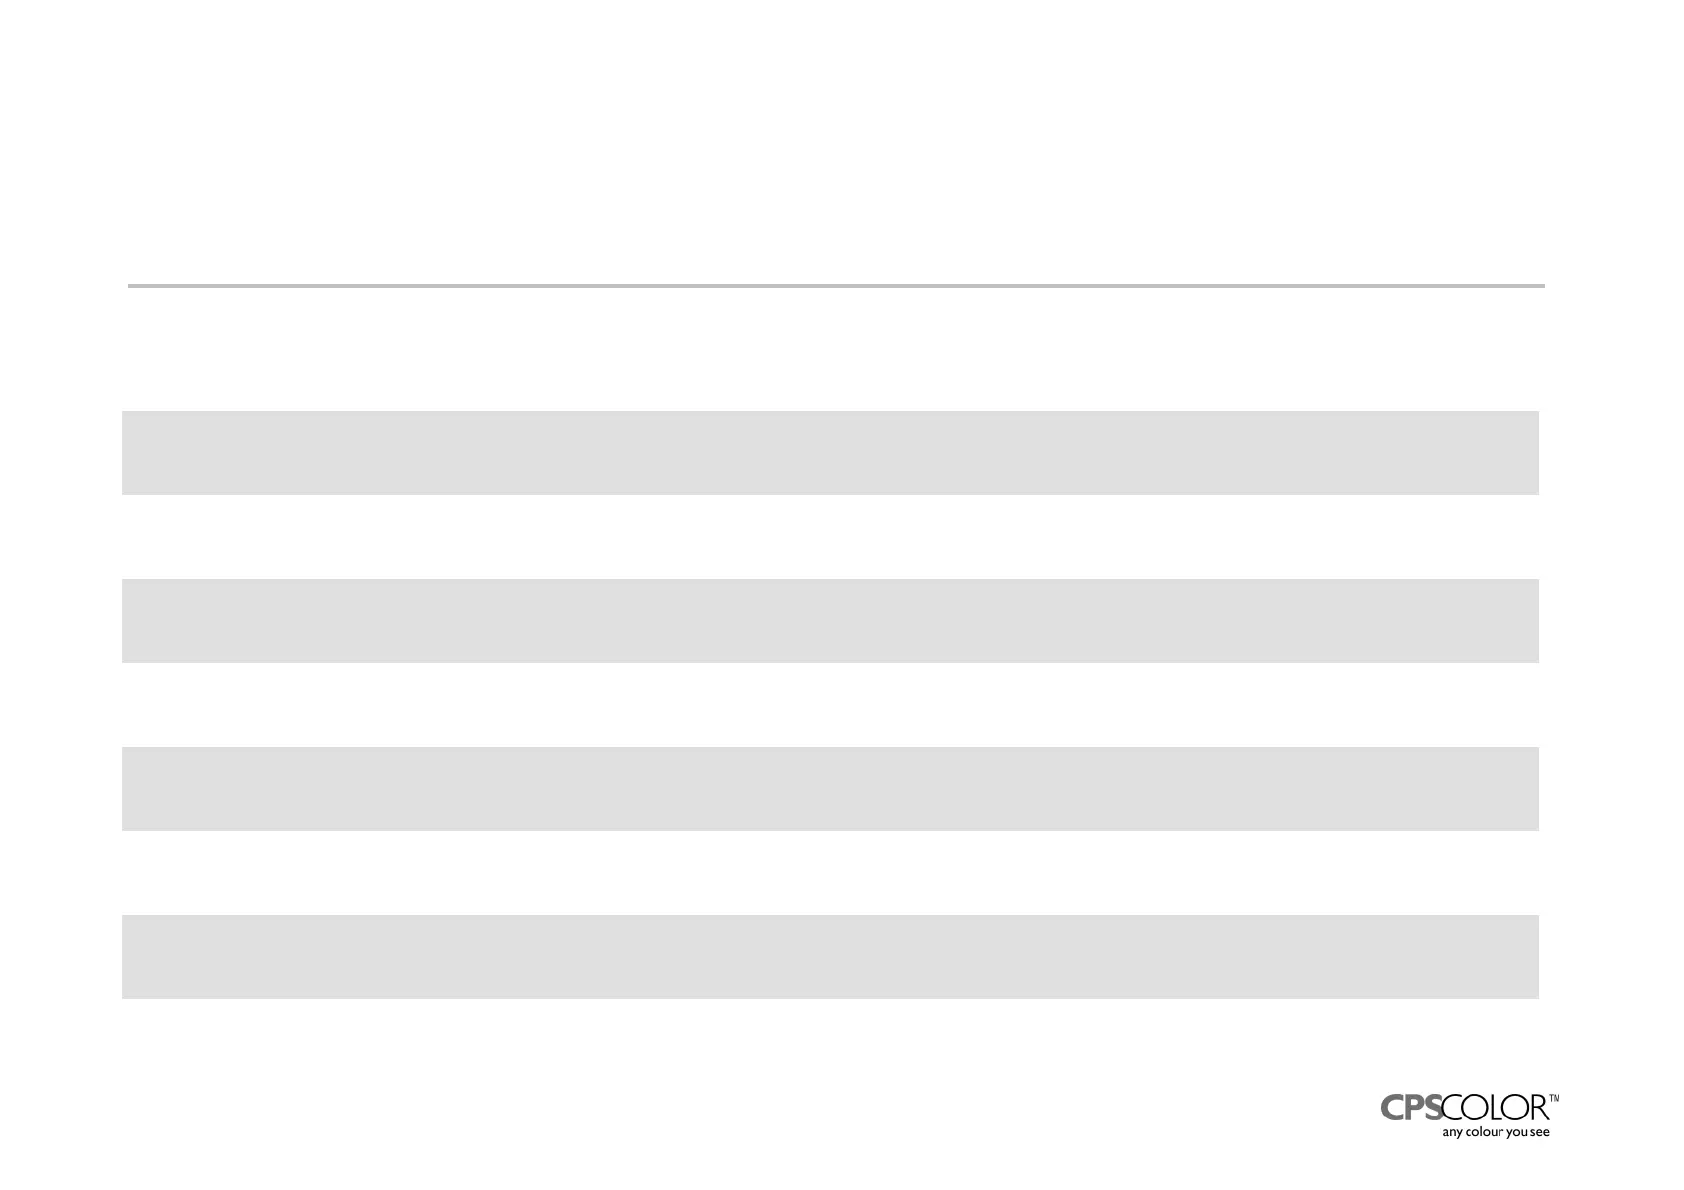Image resolution: width=1684 pixels, height=1190 pixels.
Task: Click the TM trademark symbol beside the logo
Action: [1554, 1098]
